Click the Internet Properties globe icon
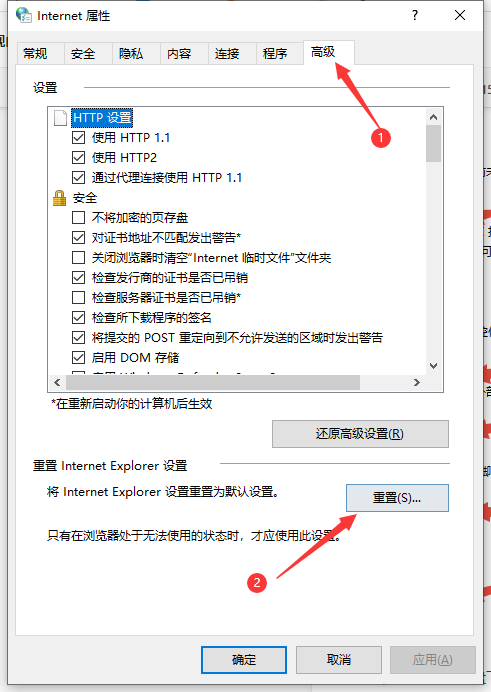Image resolution: width=491 pixels, height=692 pixels. click(24, 15)
